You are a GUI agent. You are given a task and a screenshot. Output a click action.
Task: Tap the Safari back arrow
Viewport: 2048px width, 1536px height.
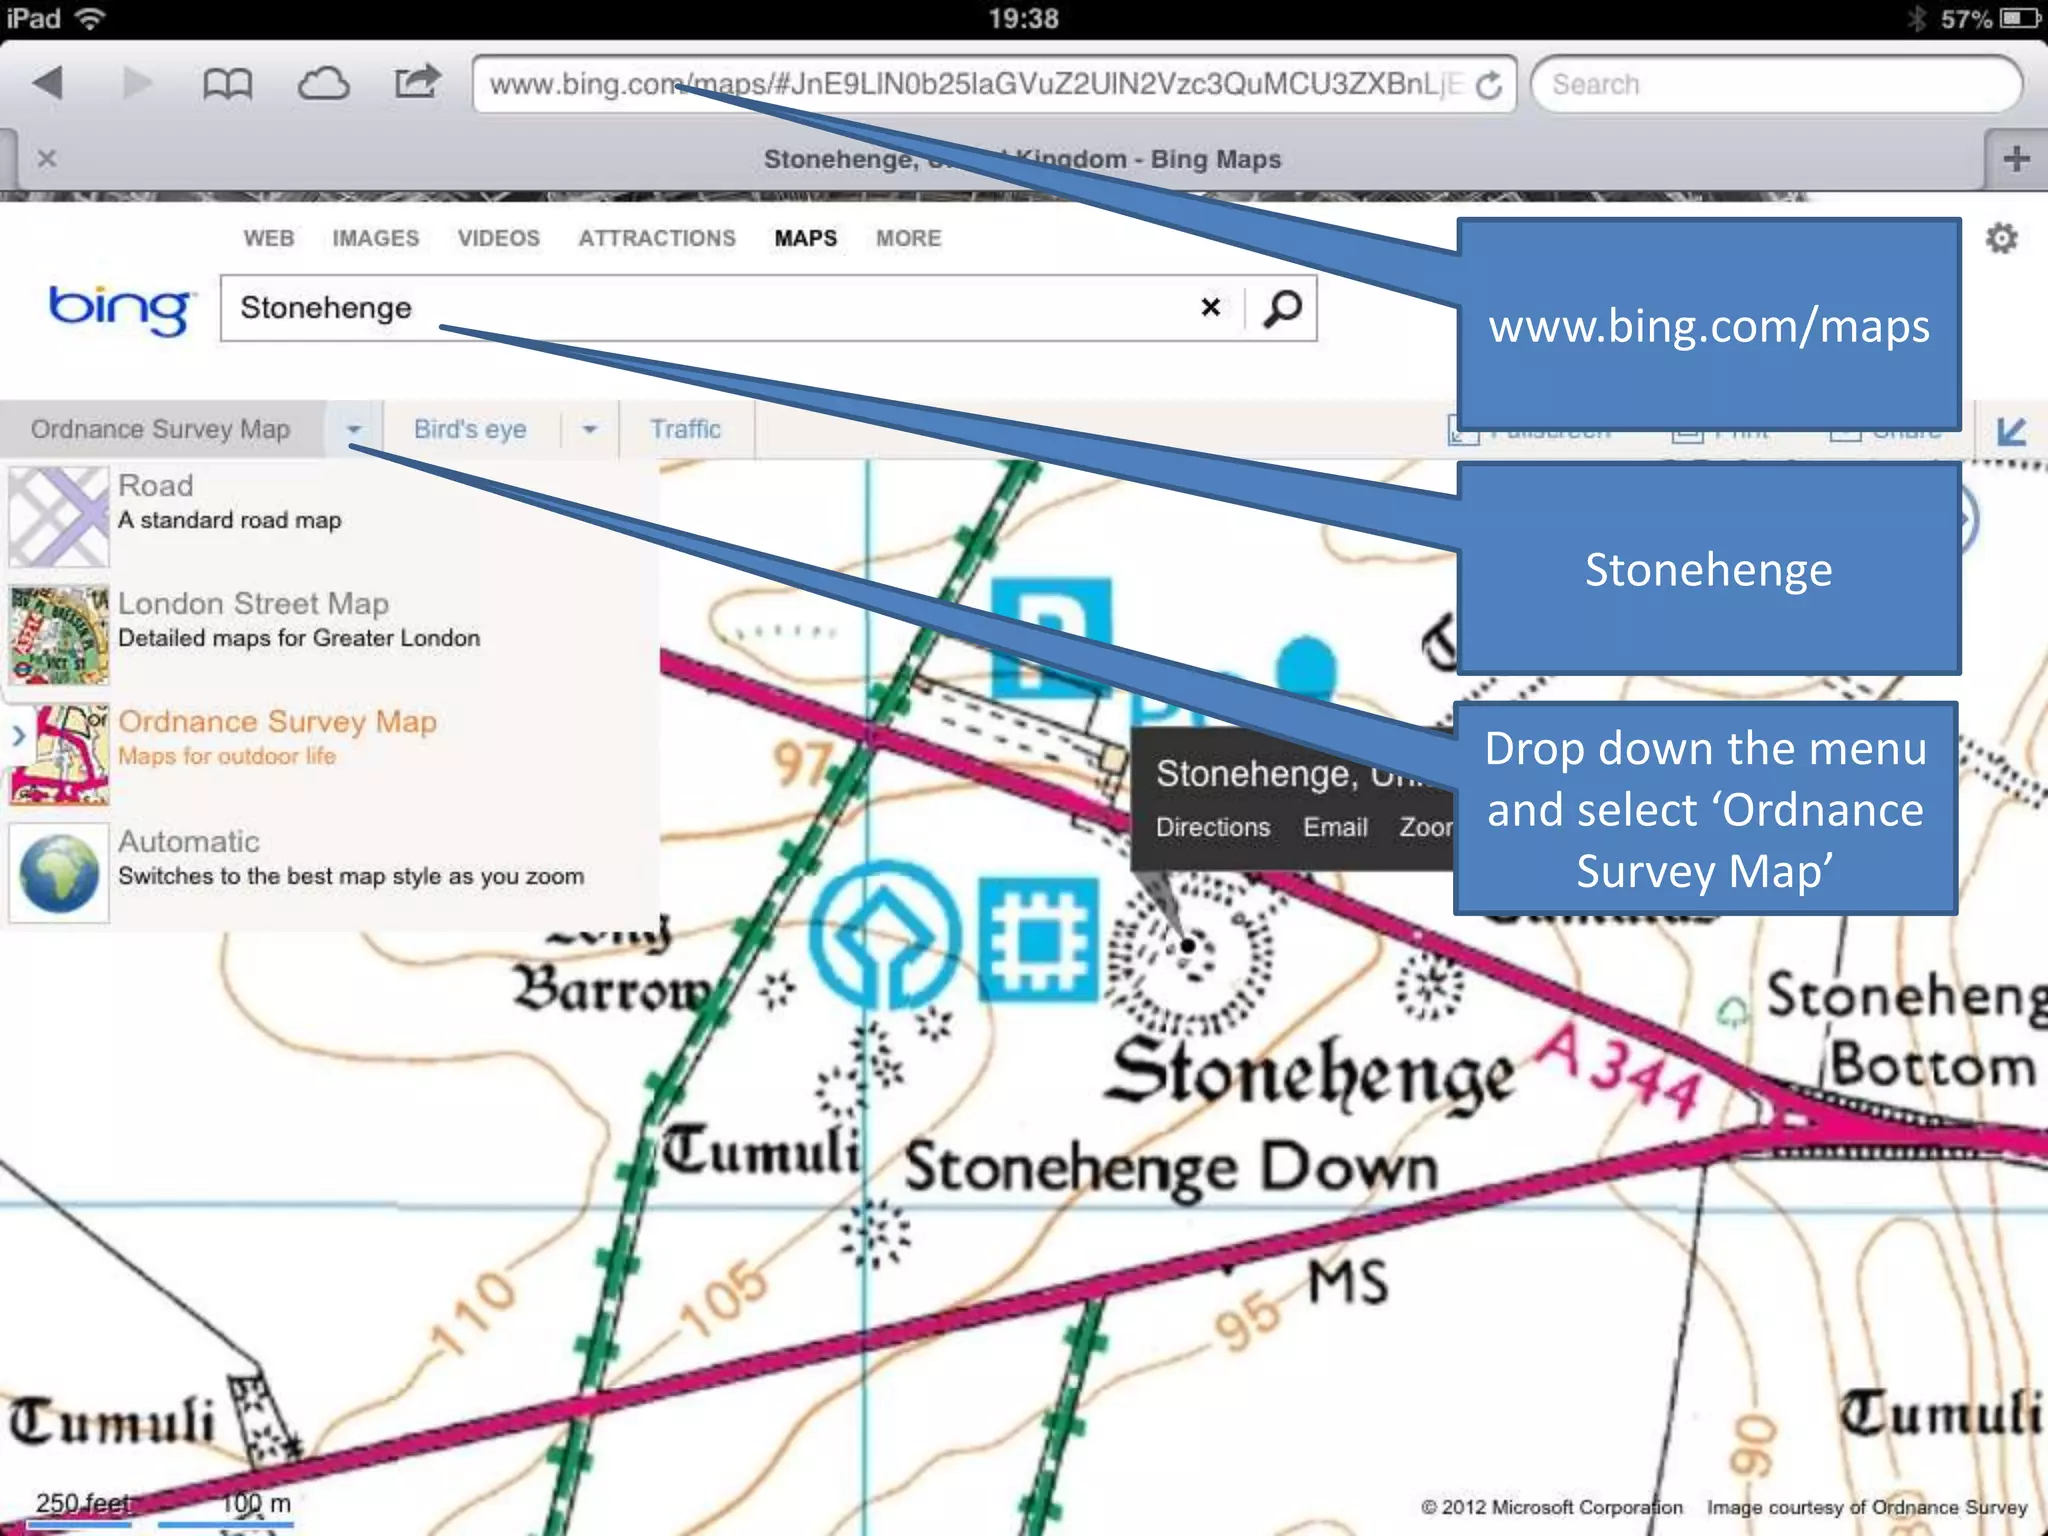tap(48, 83)
